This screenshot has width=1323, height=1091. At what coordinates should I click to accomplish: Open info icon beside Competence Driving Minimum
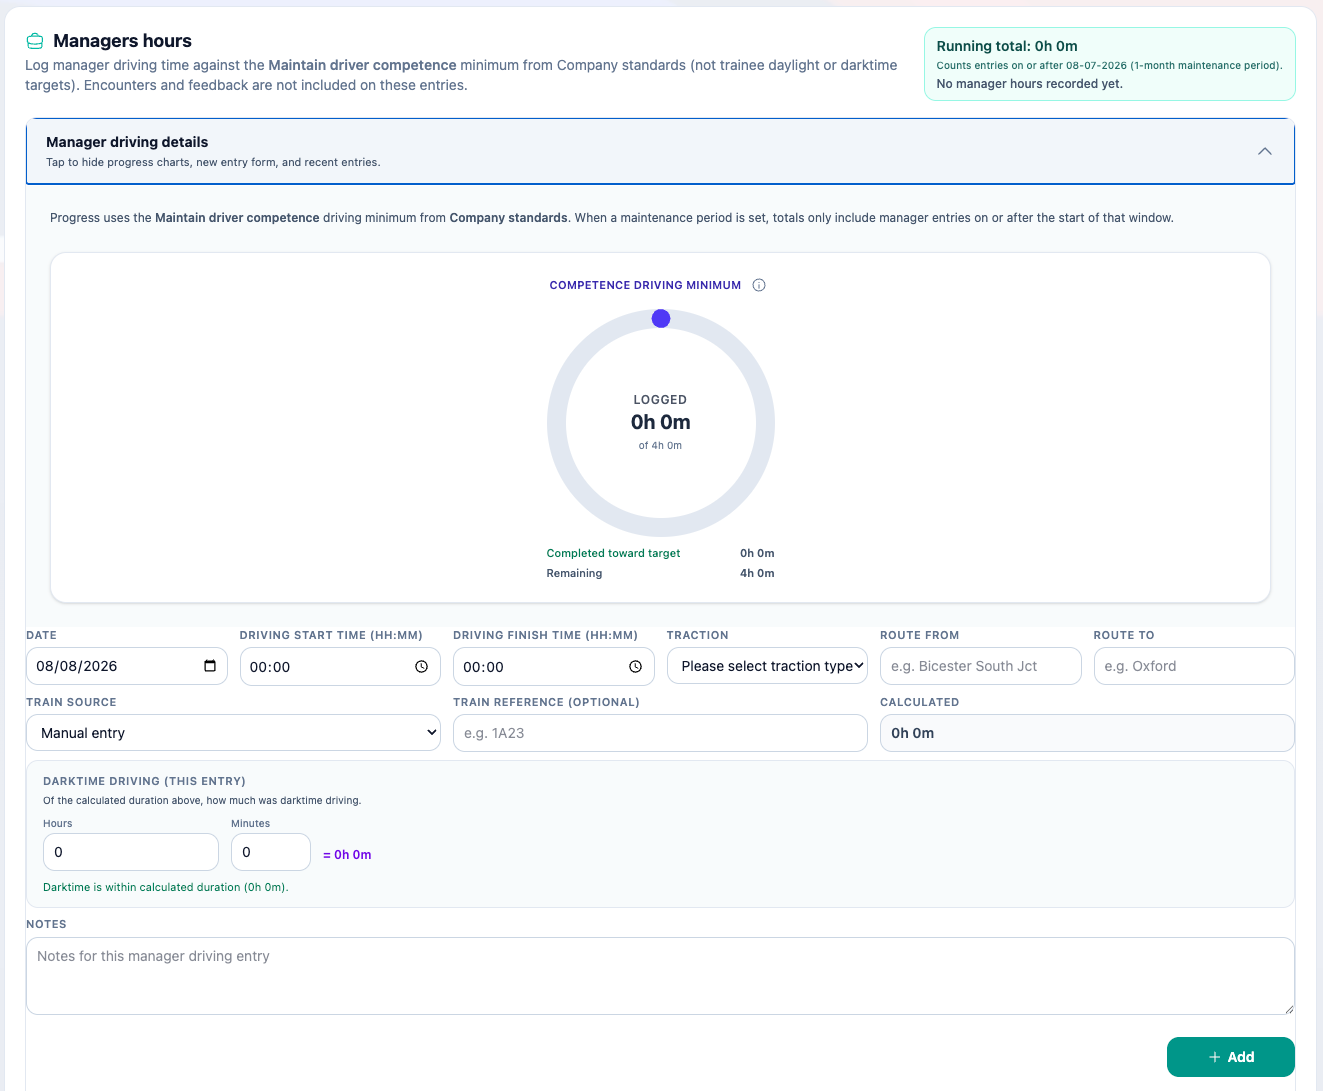pos(759,285)
